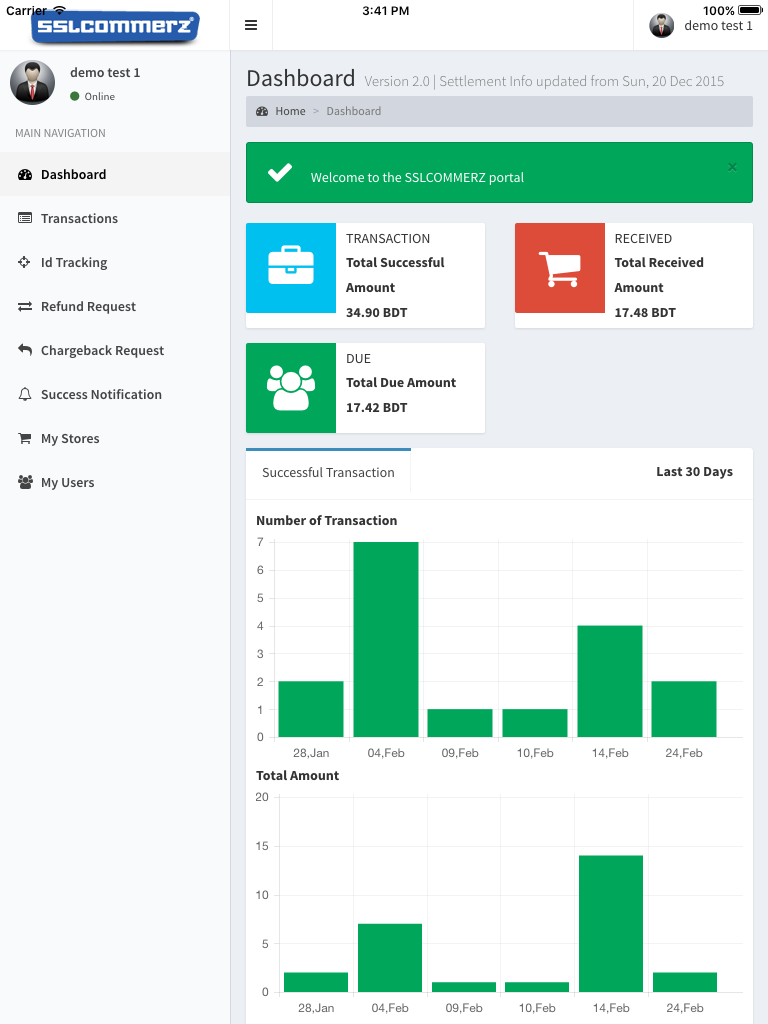Image resolution: width=768 pixels, height=1024 pixels.
Task: Dismiss the welcome banner with the X
Action: click(732, 167)
